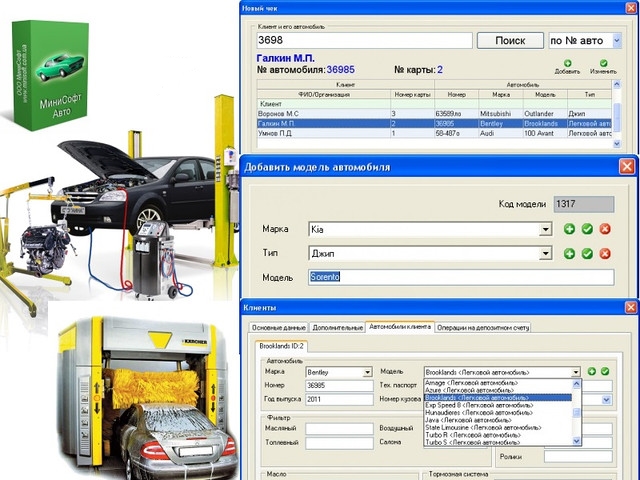Open the Модель dropdown showing Brooklands
640x480 pixels.
(x=576, y=372)
